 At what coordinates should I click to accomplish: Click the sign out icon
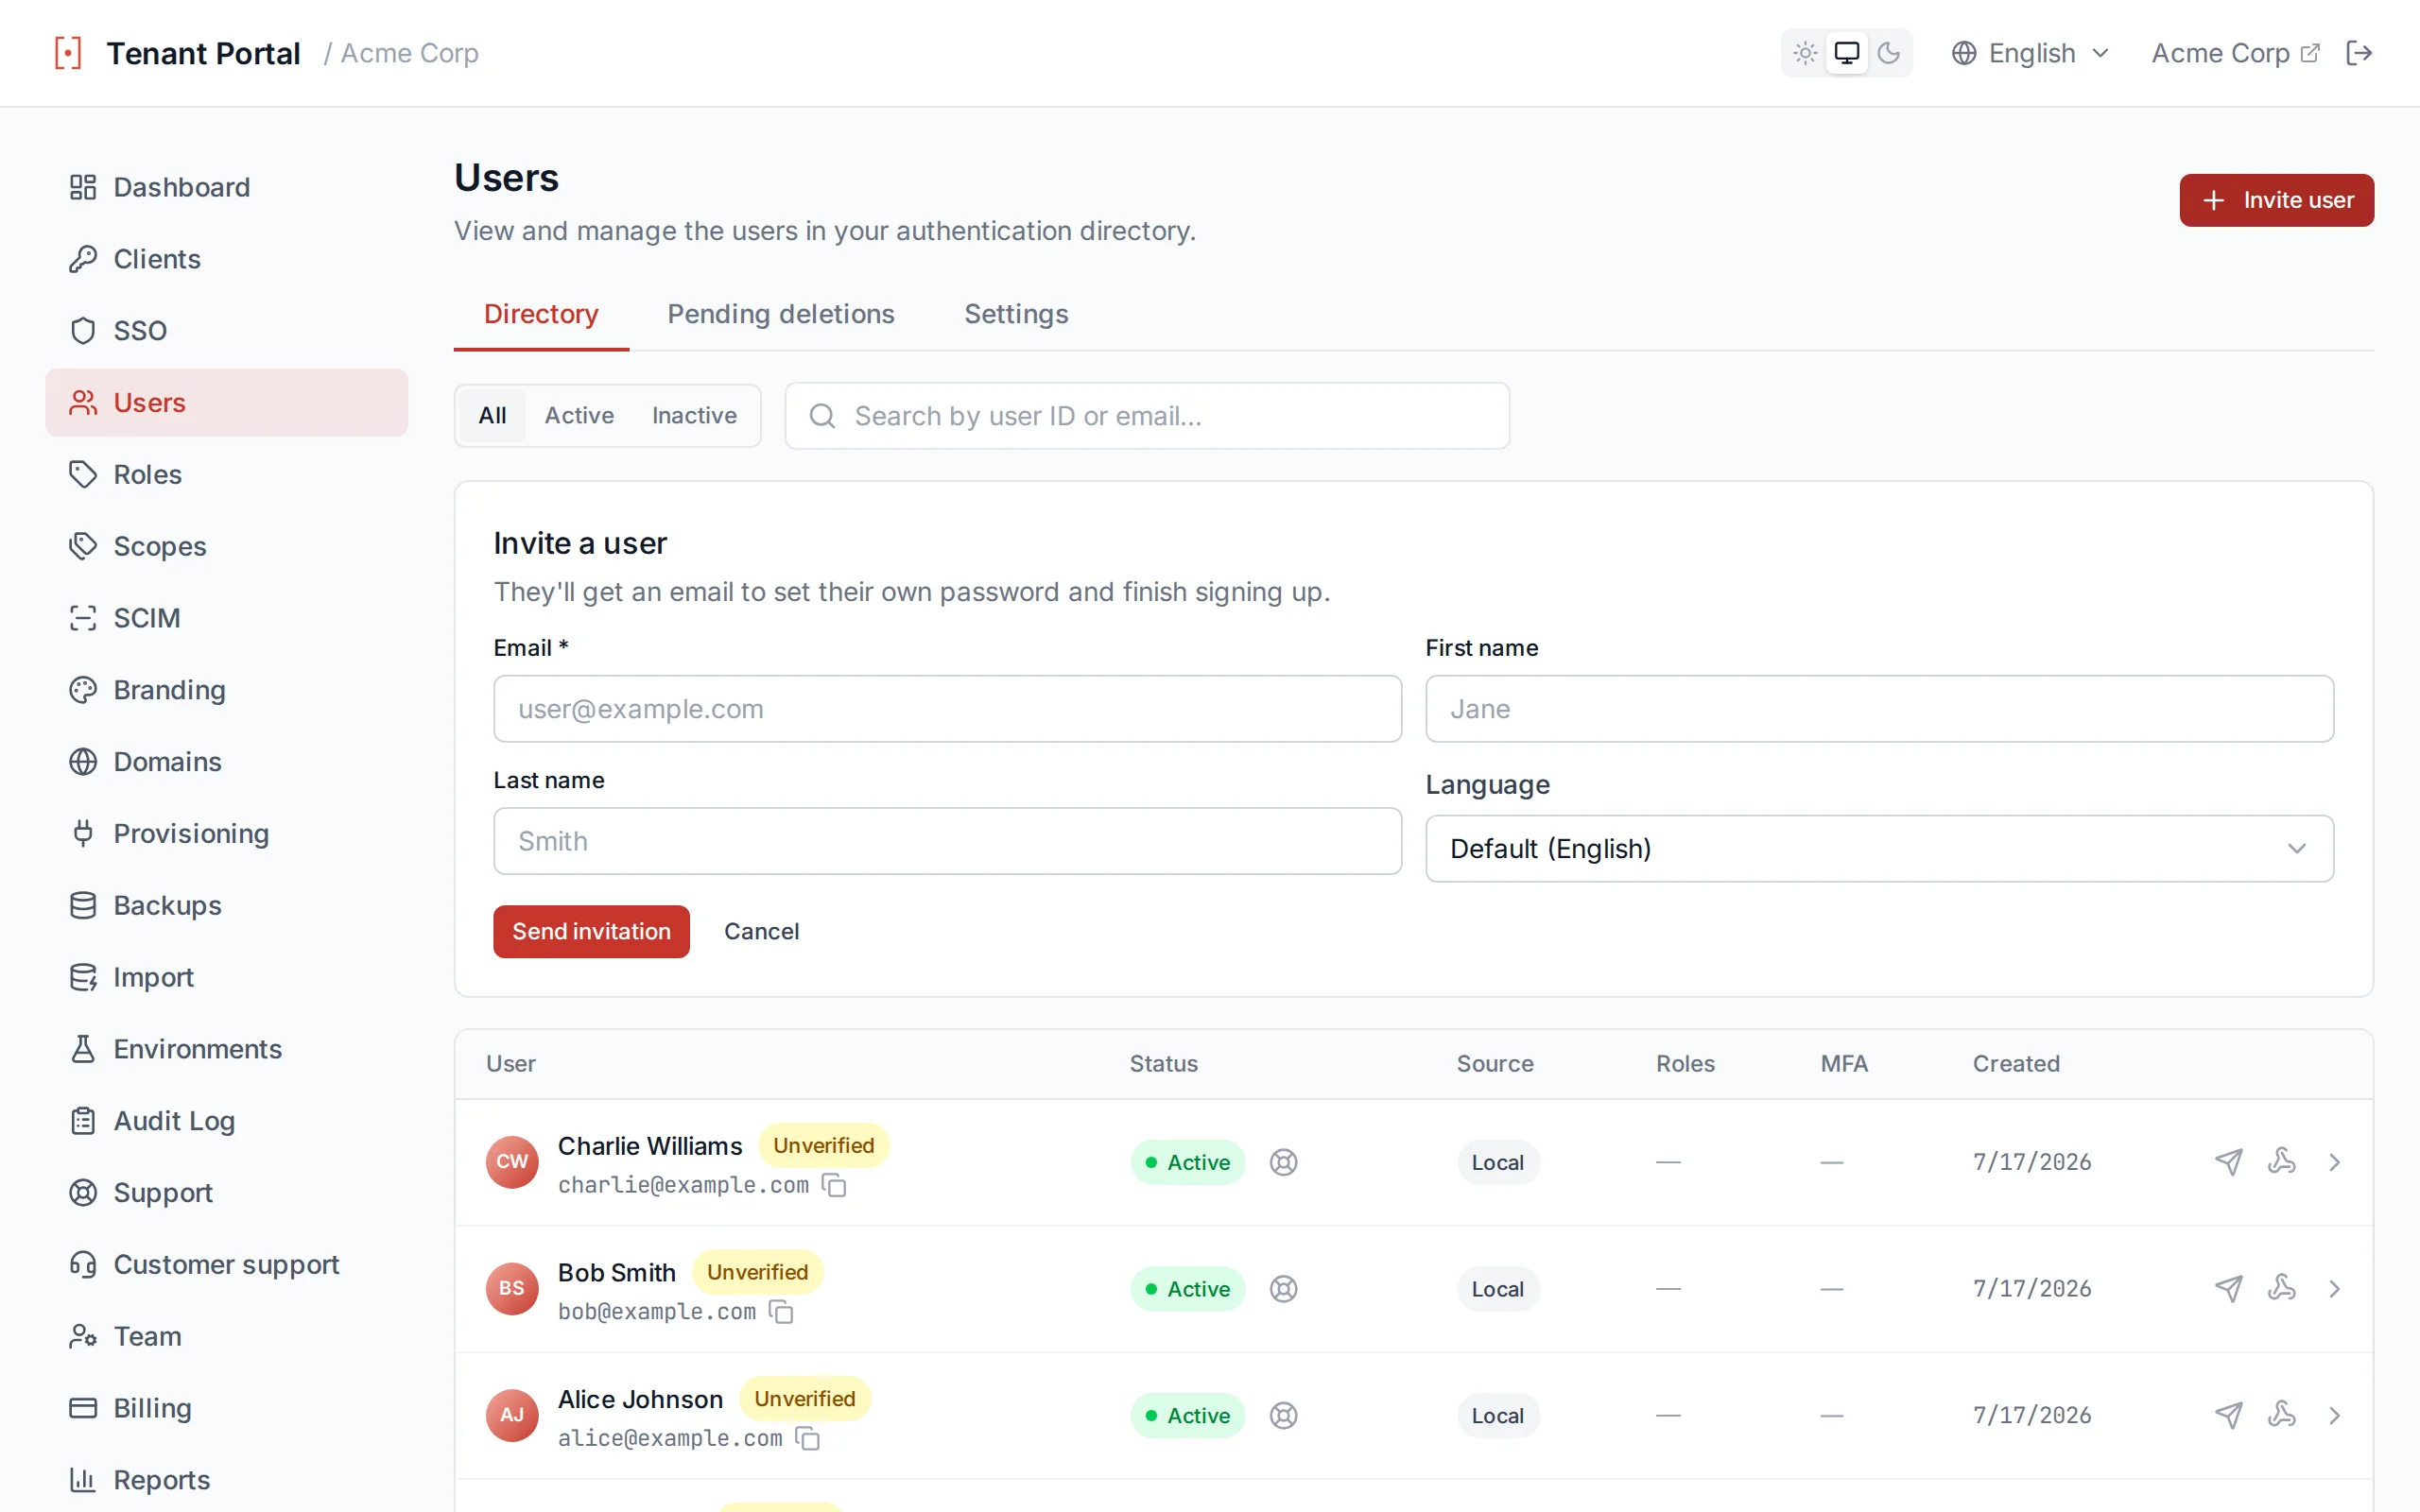coord(2359,53)
